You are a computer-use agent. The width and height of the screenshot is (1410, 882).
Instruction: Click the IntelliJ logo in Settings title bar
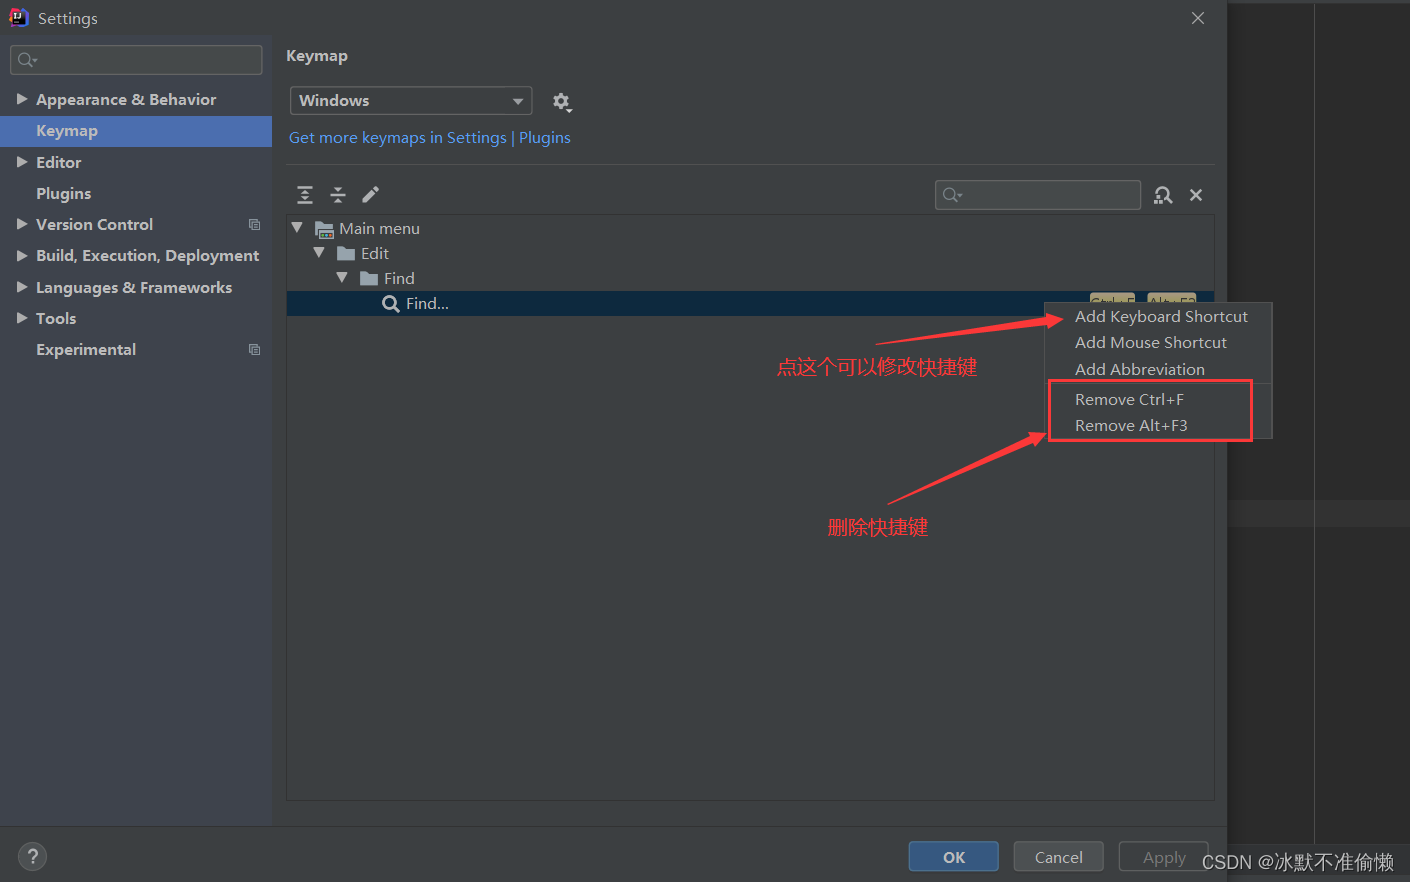pyautogui.click(x=18, y=17)
